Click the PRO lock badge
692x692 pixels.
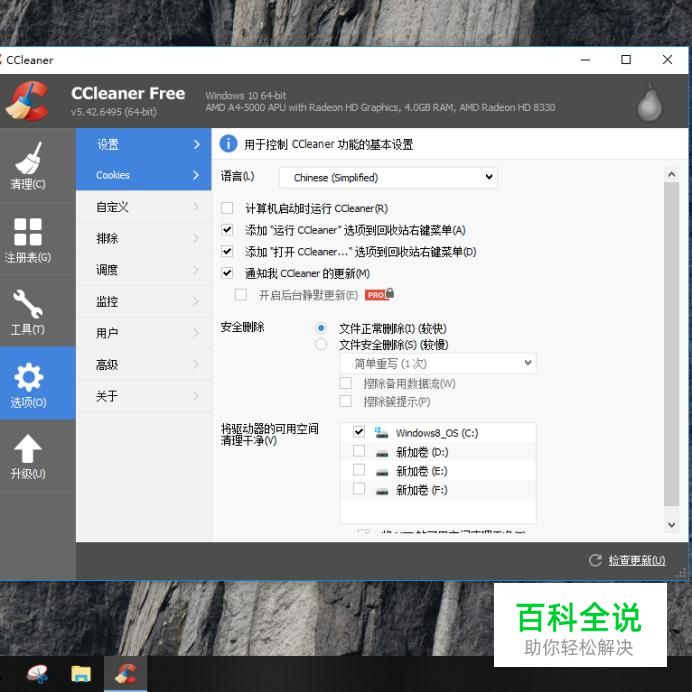[379, 294]
